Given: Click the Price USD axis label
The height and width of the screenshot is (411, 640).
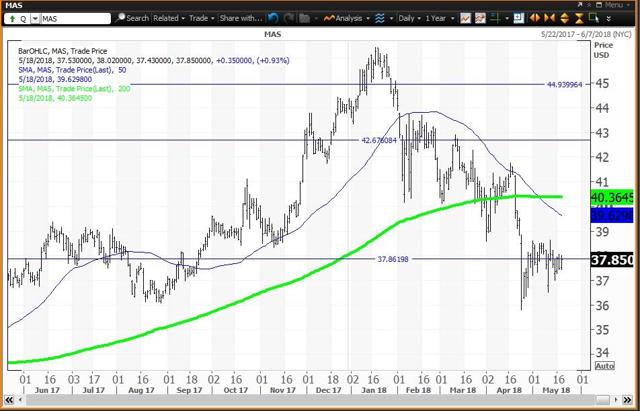Looking at the screenshot, I should pyautogui.click(x=603, y=50).
